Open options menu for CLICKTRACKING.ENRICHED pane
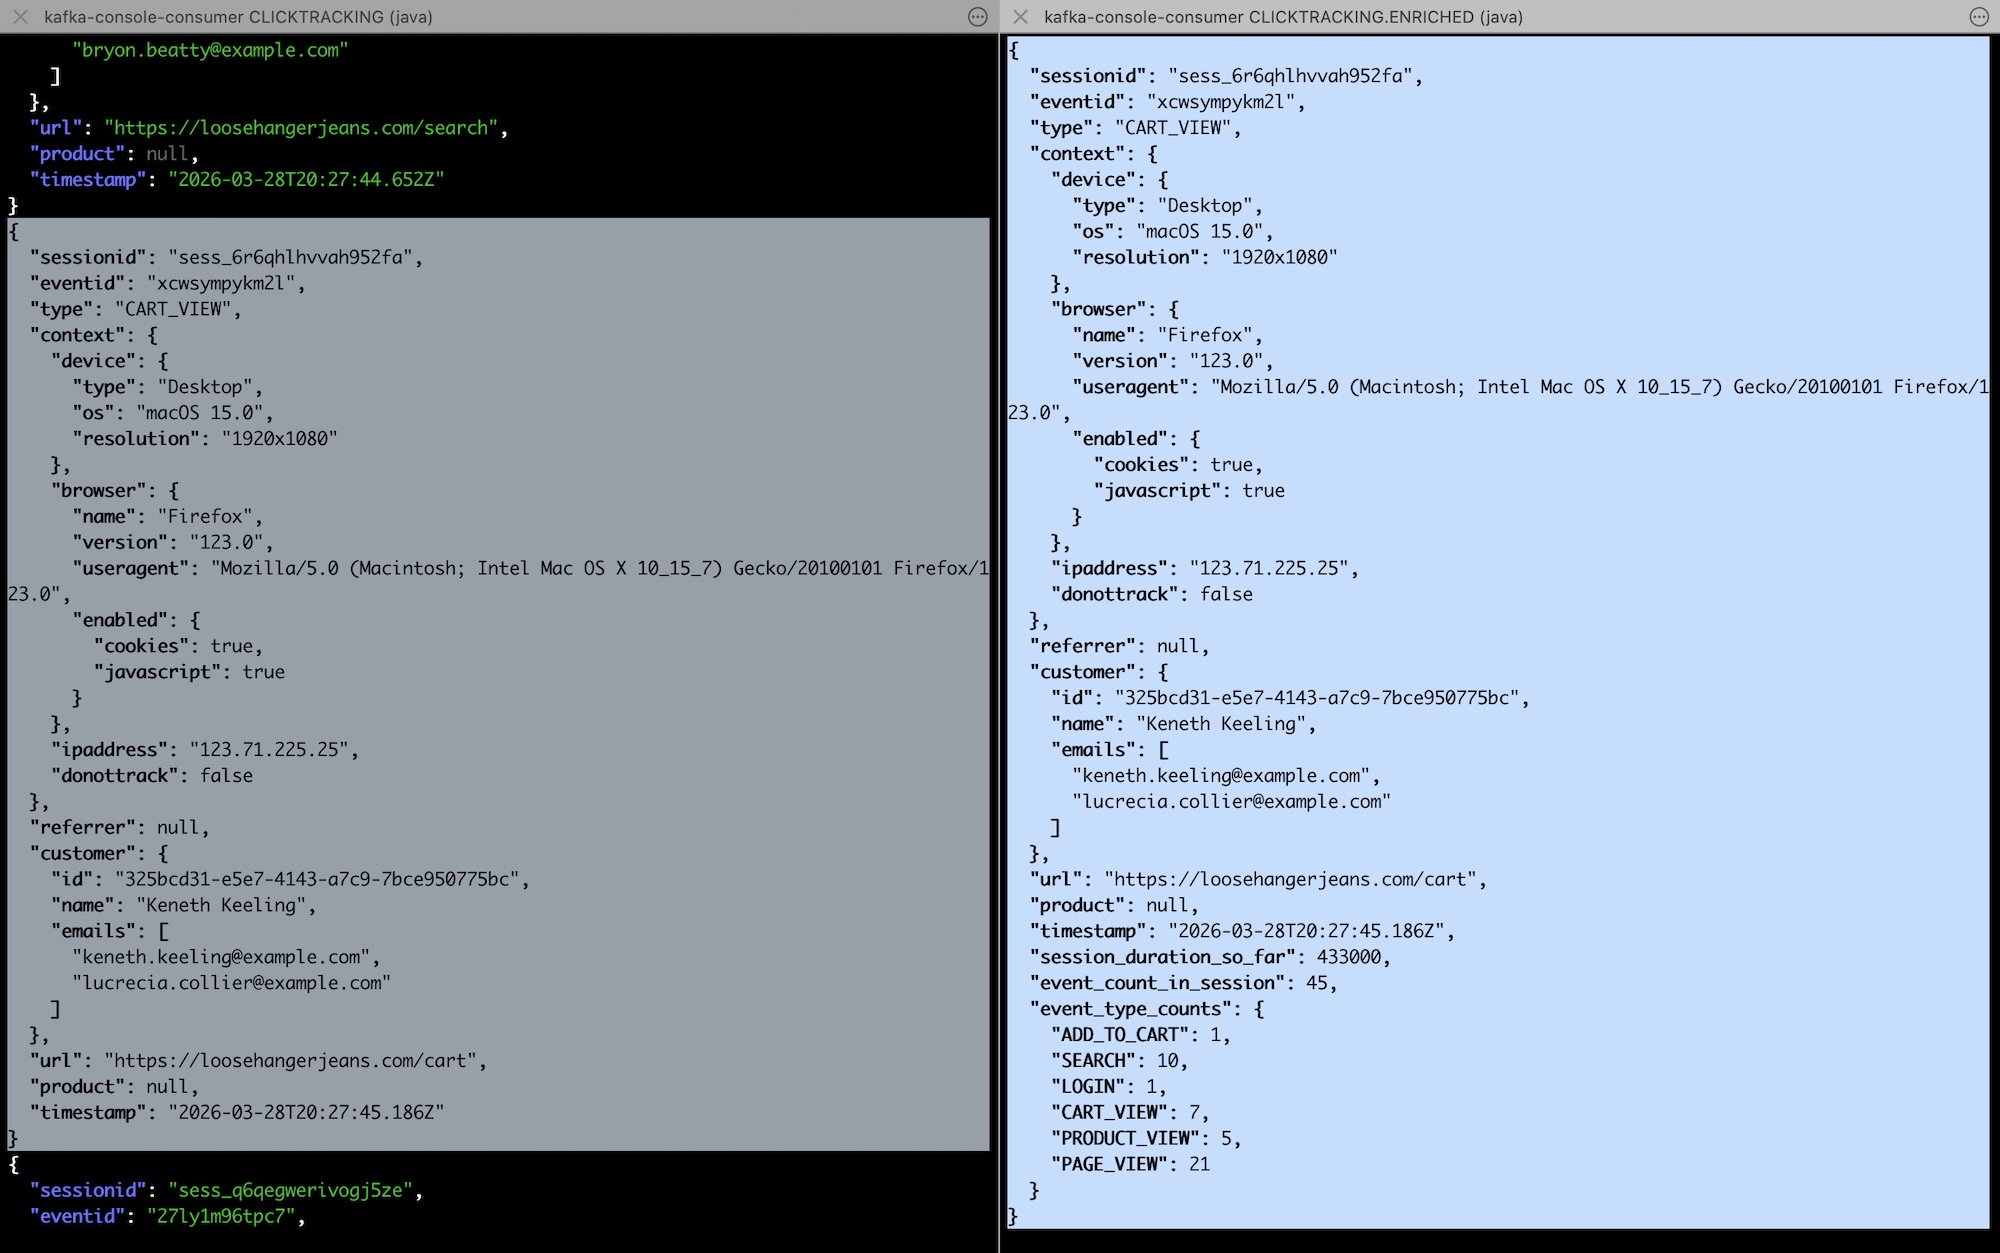 pos(1978,17)
